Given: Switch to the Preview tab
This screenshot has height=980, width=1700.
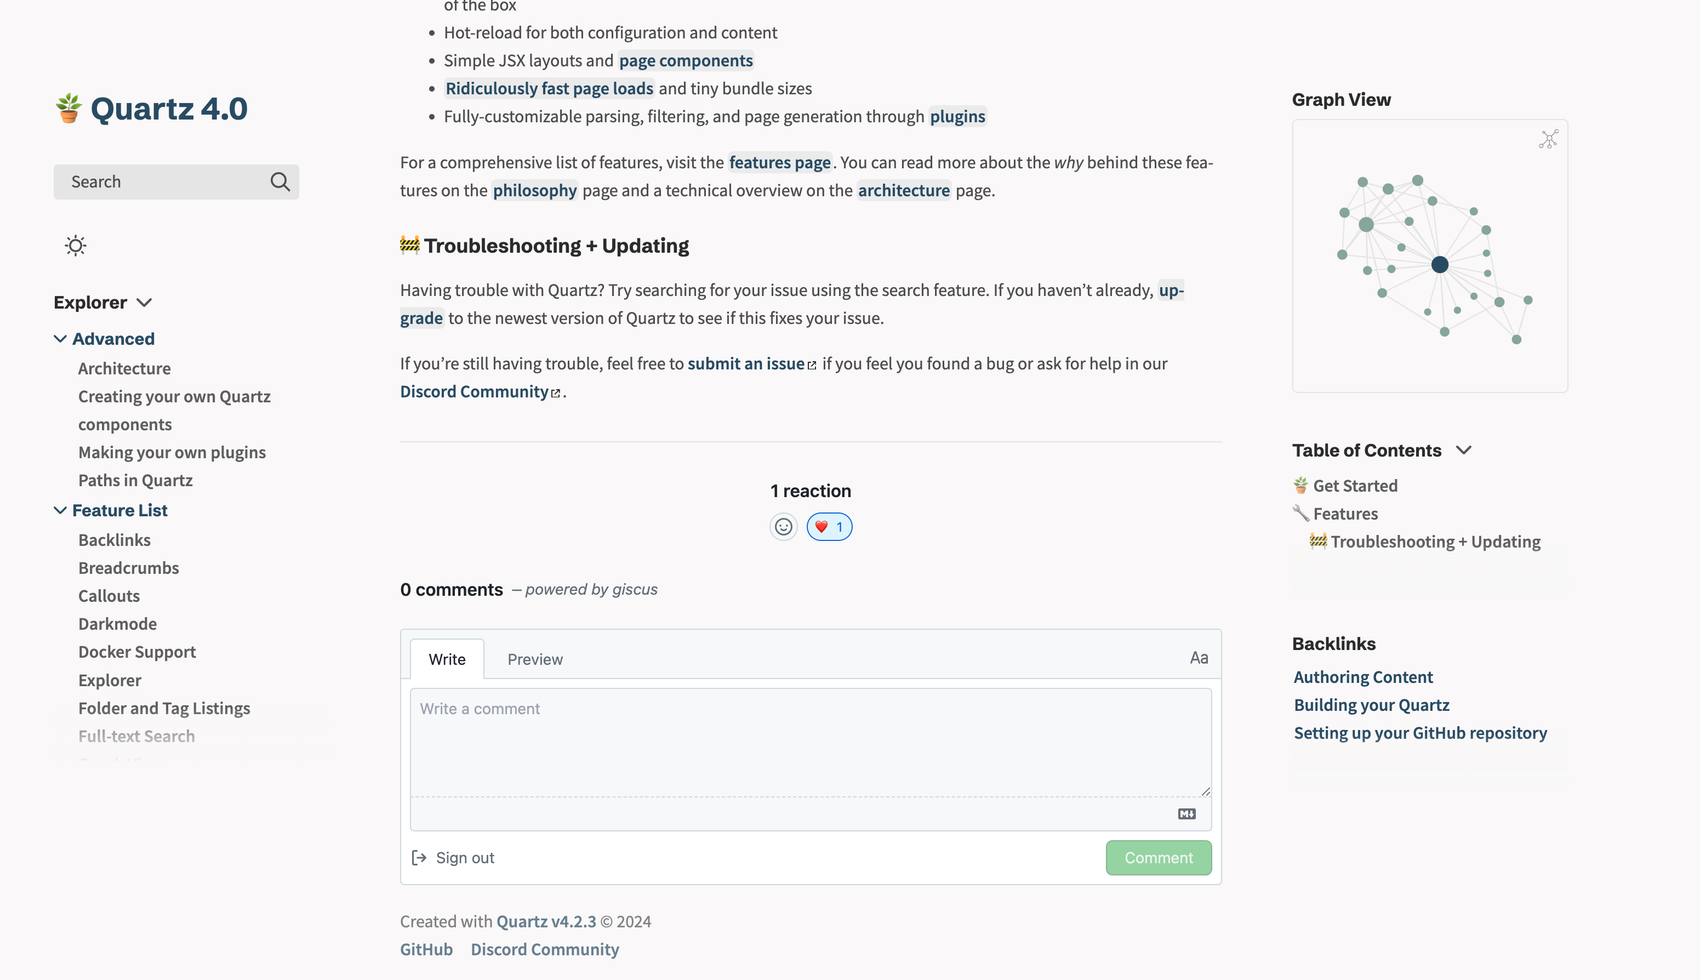Looking at the screenshot, I should pos(535,660).
